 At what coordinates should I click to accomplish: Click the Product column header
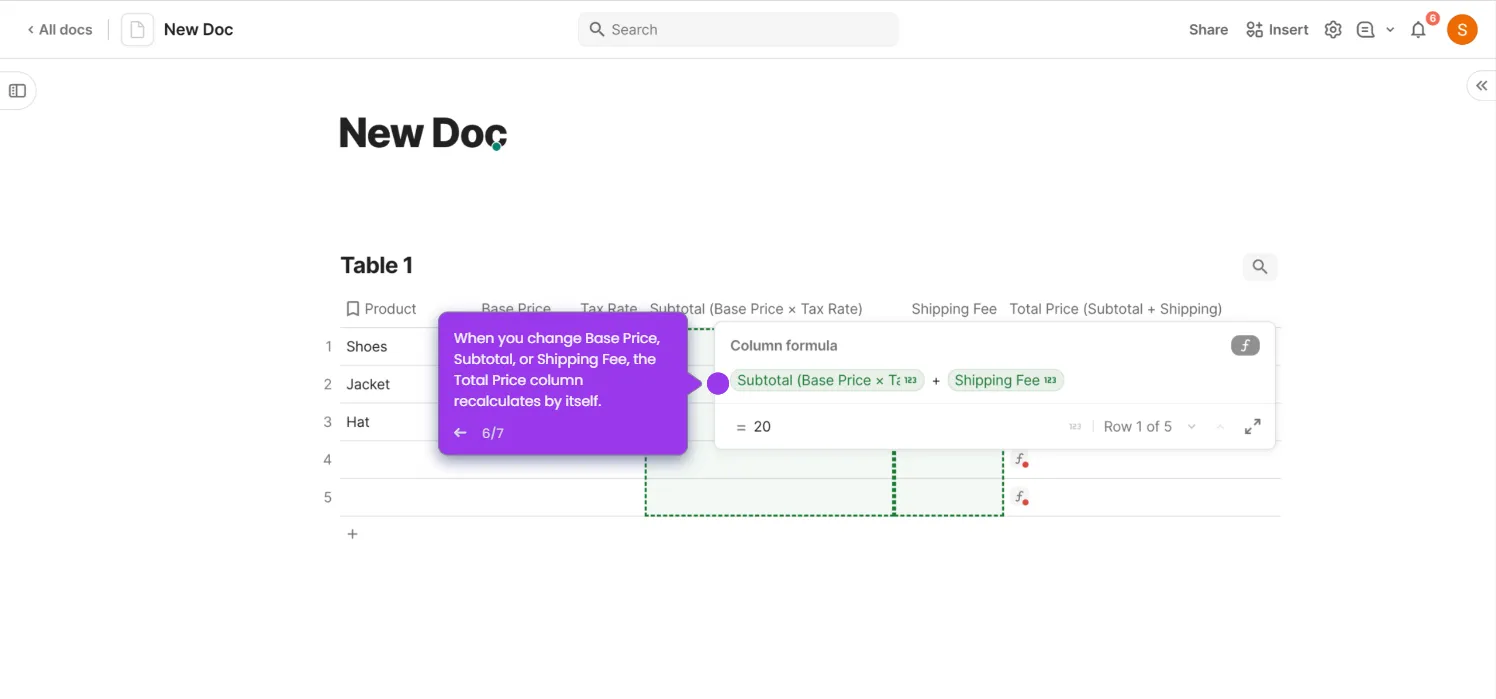381,309
